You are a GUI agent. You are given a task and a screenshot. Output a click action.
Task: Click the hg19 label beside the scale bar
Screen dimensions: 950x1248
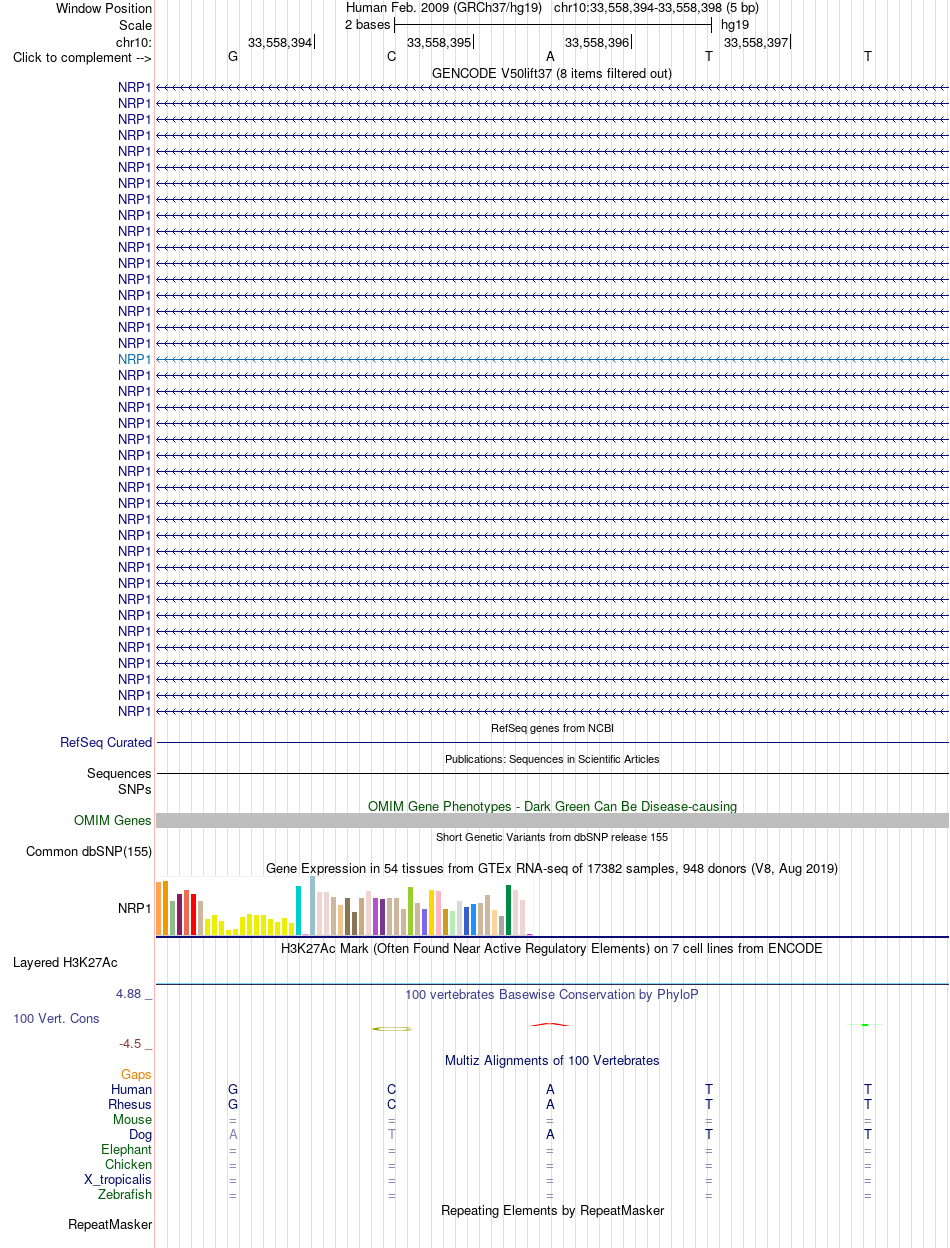(735, 25)
